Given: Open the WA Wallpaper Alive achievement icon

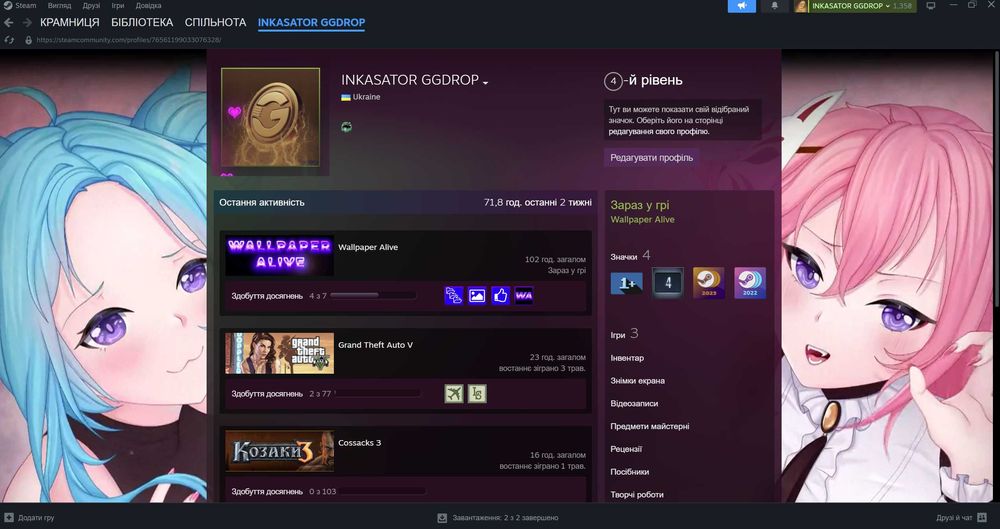Looking at the screenshot, I should click(524, 295).
